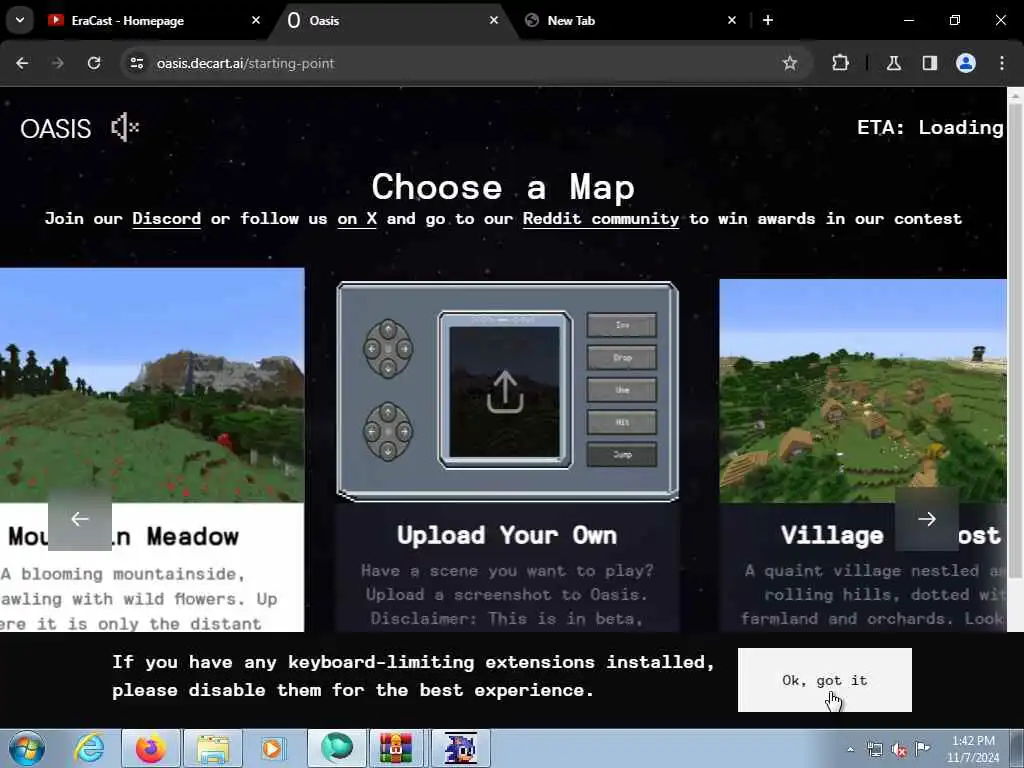Screen dimensions: 1024x768
Task: Go back to previous page
Action: point(22,63)
